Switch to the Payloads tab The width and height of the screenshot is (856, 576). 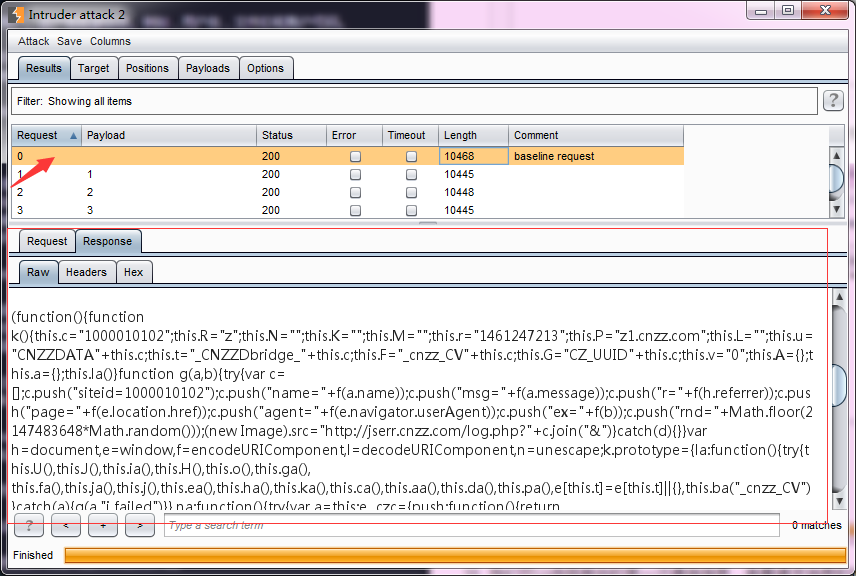pyautogui.click(x=207, y=68)
